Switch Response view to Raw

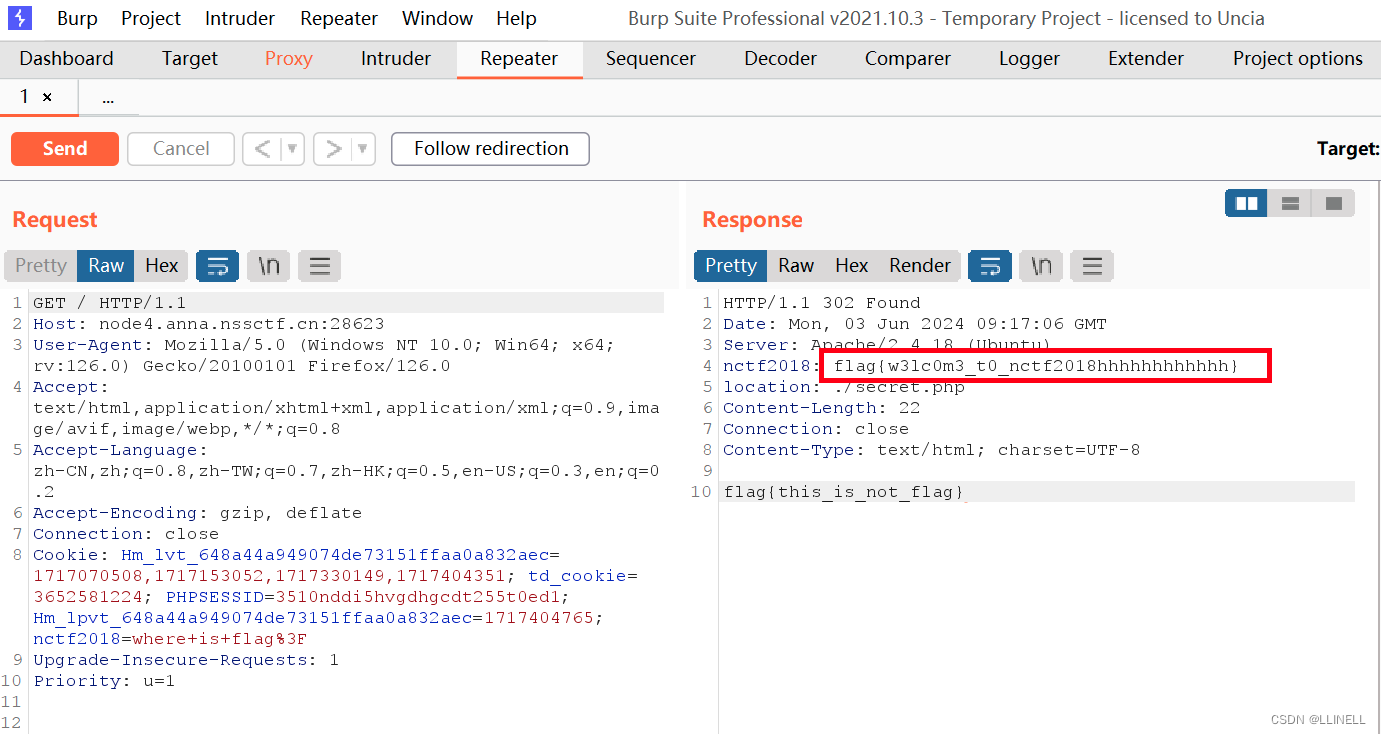796,265
